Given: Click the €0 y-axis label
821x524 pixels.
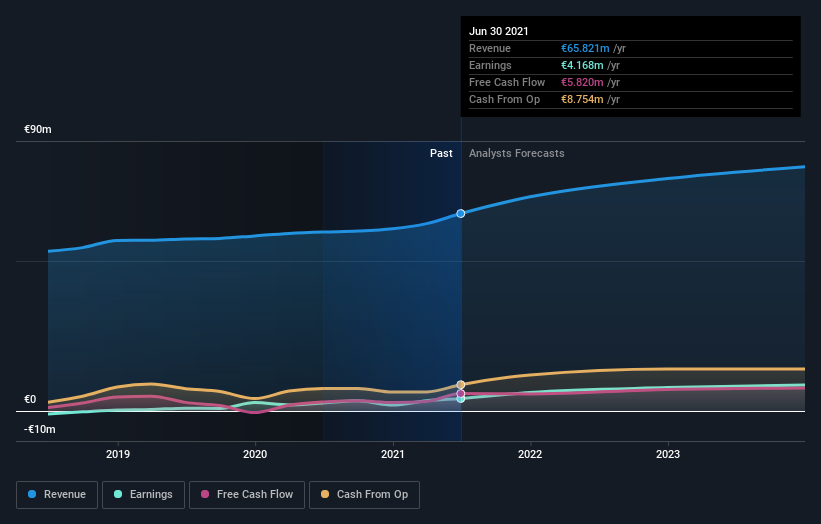Looking at the screenshot, I should pyautogui.click(x=30, y=399).
